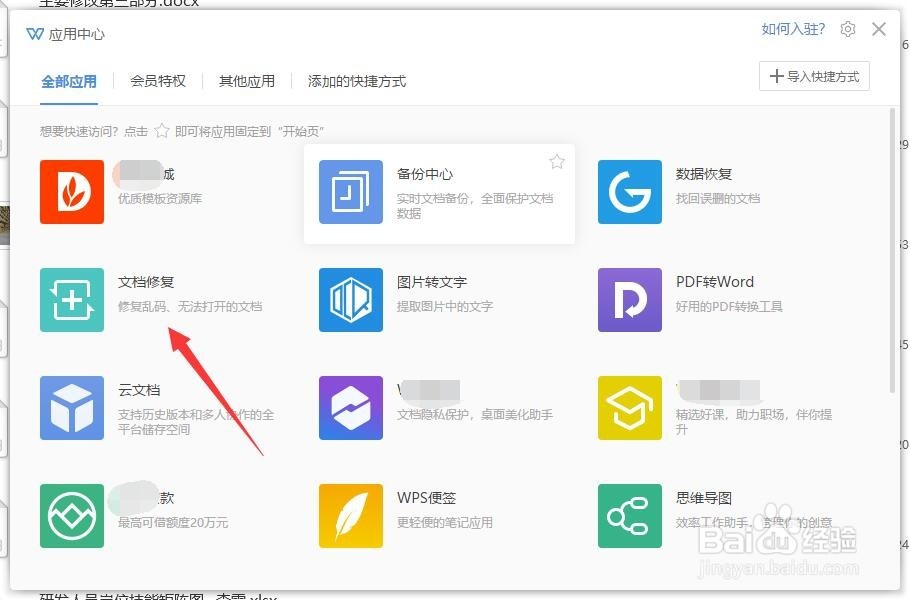
Task: Open the orange template library app icon
Action: click(72, 191)
